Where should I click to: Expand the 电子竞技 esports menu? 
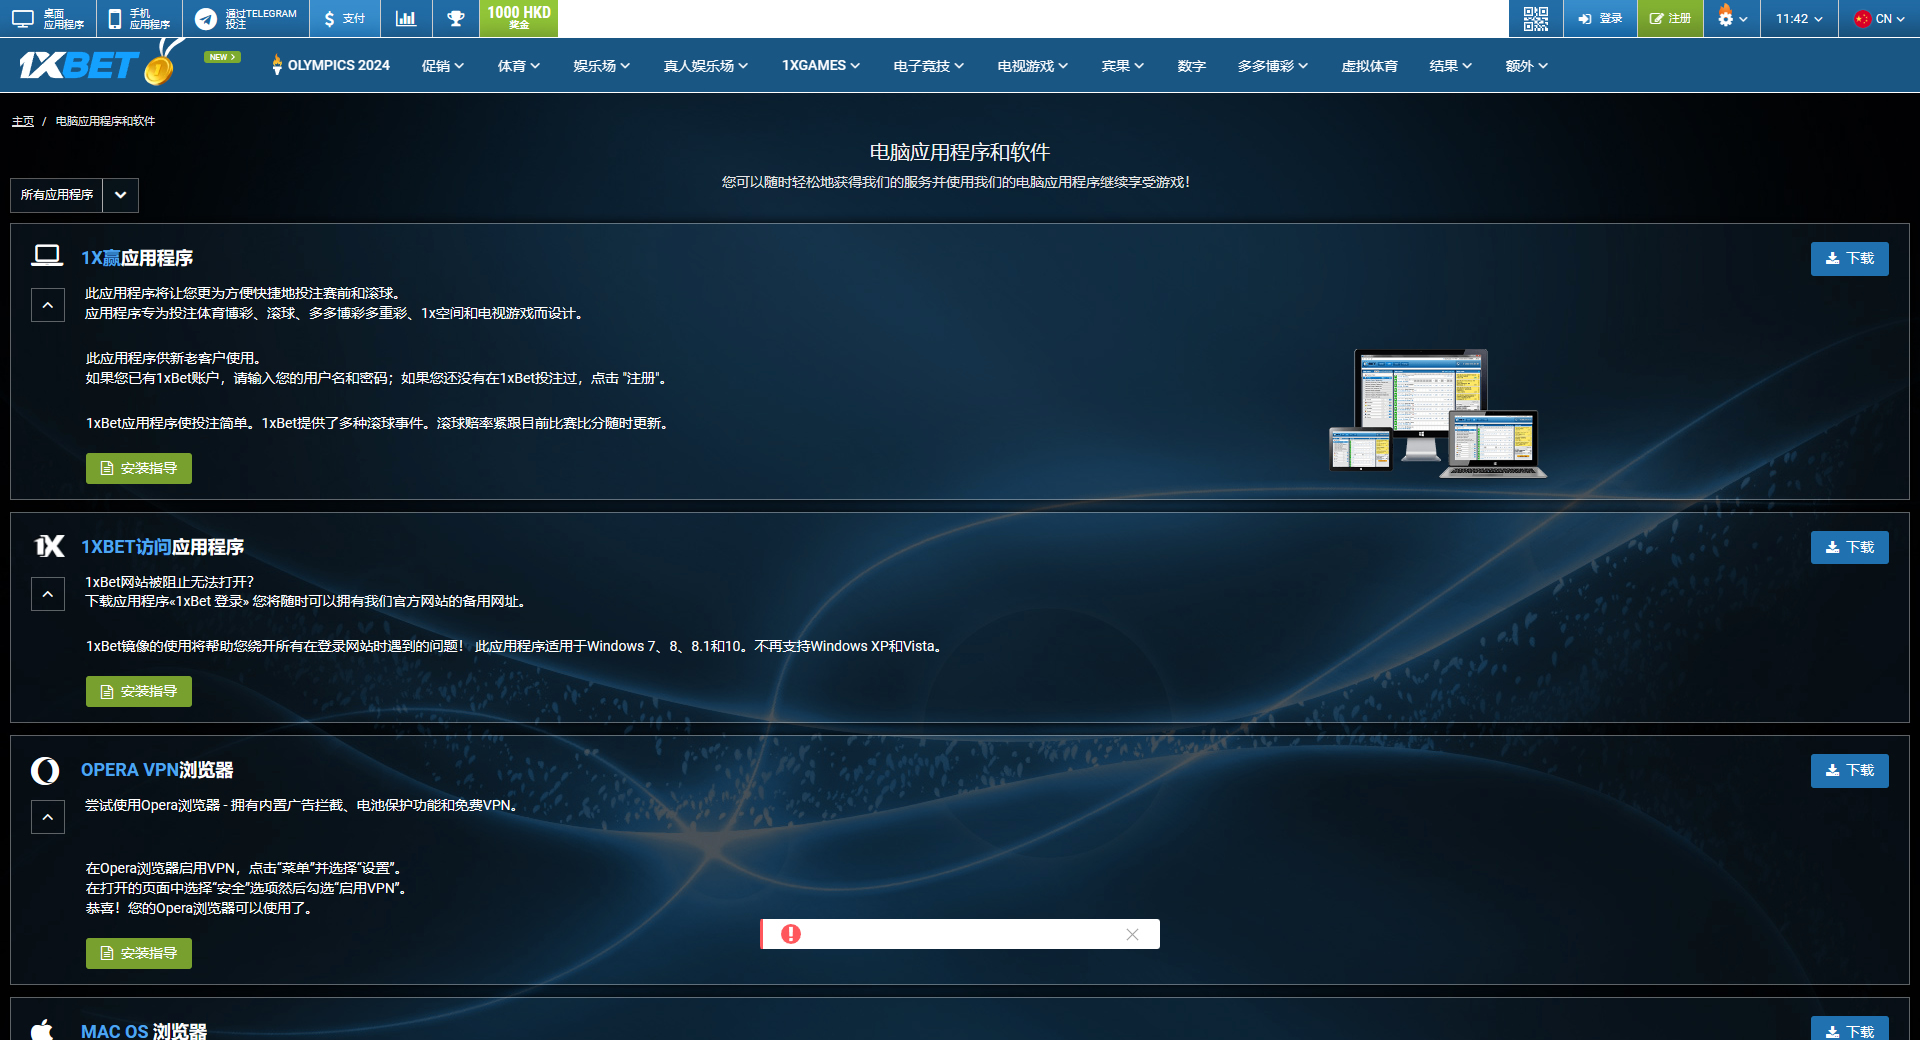pyautogui.click(x=928, y=66)
